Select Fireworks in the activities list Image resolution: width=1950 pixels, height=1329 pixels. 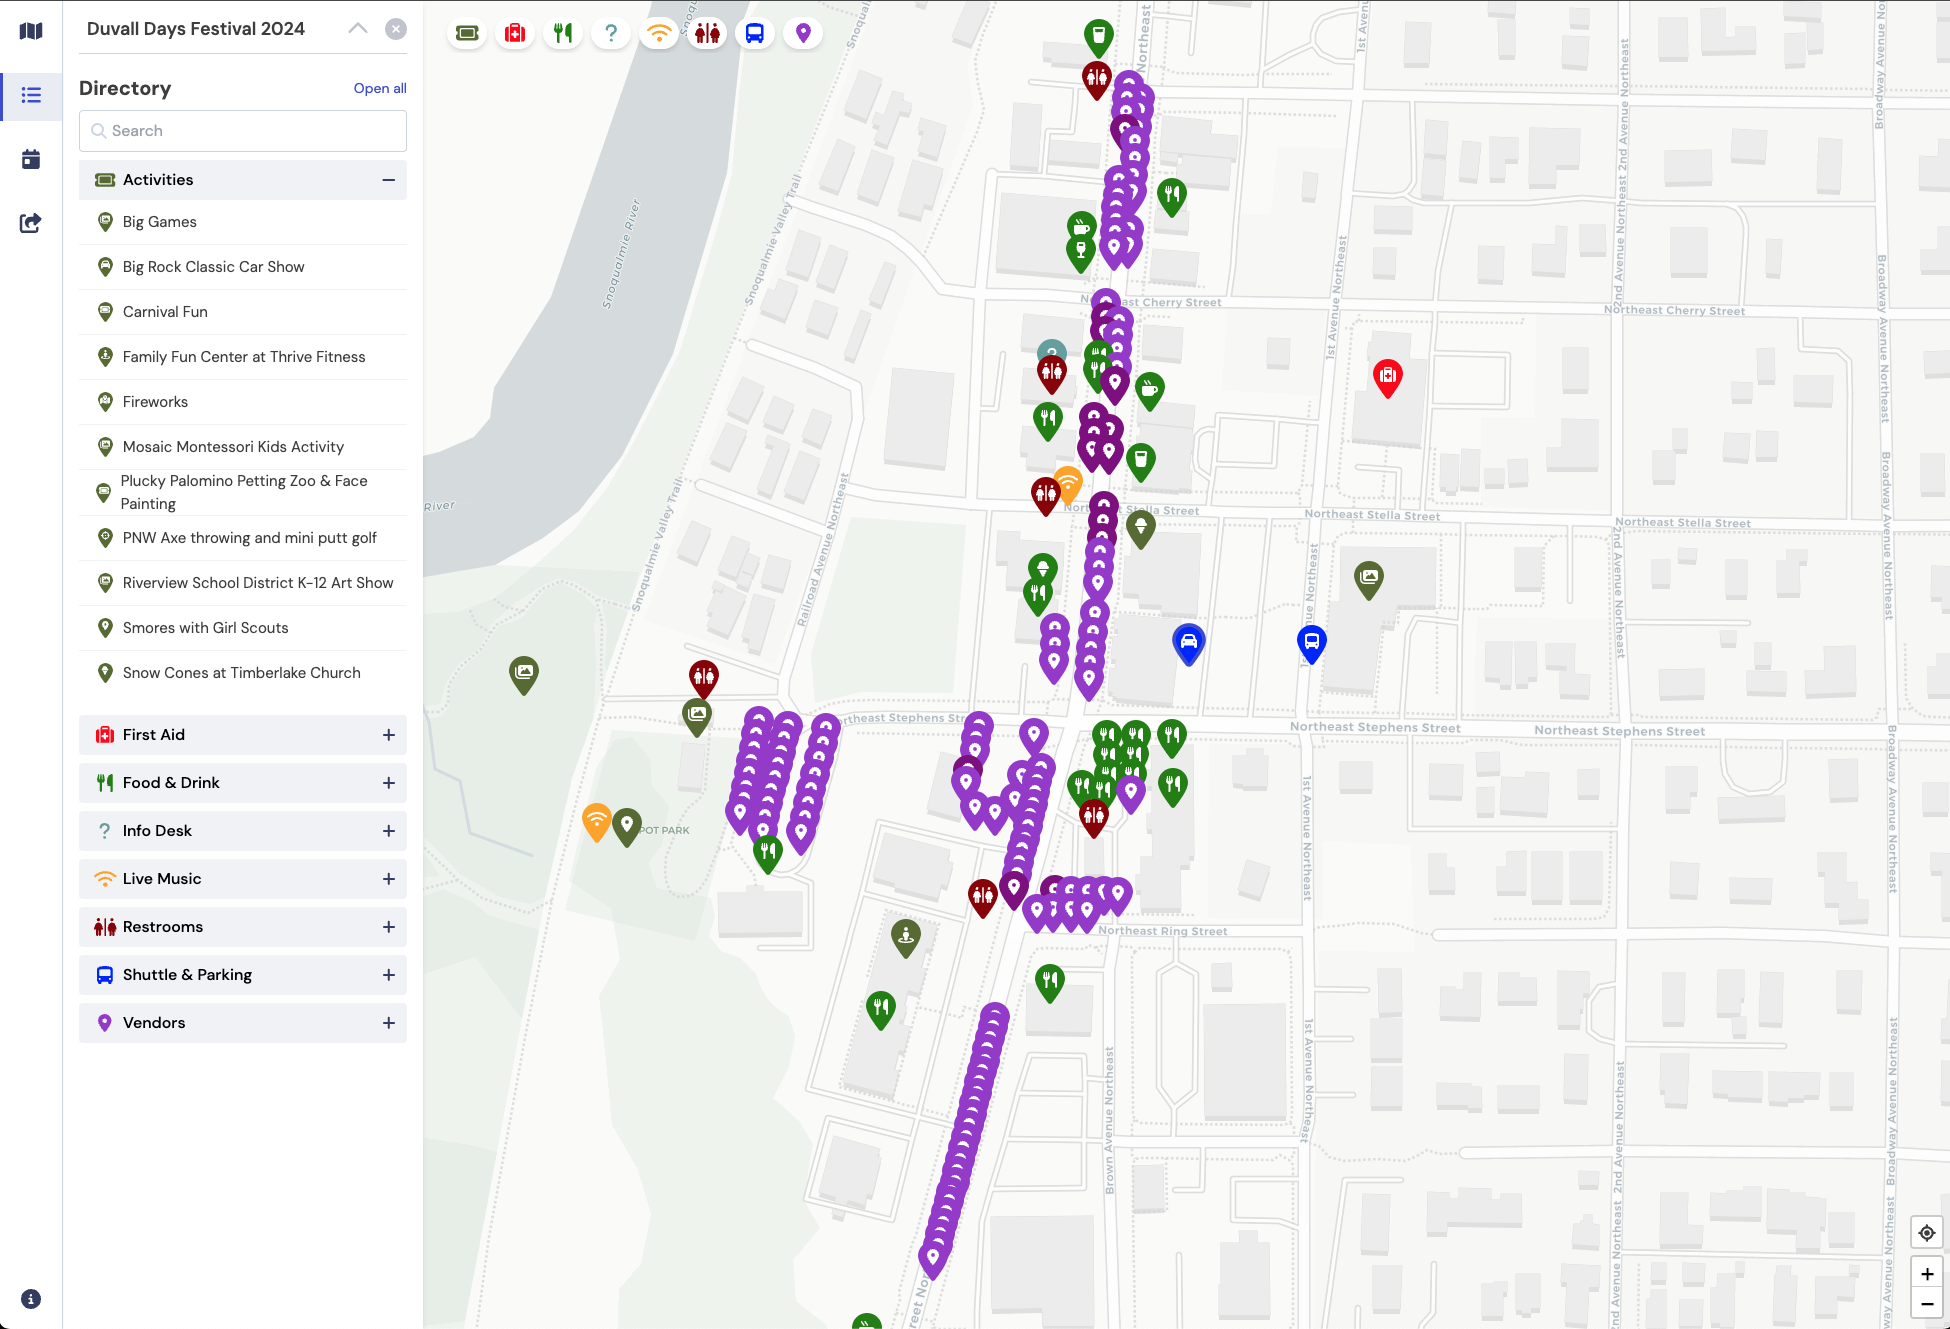tap(155, 402)
